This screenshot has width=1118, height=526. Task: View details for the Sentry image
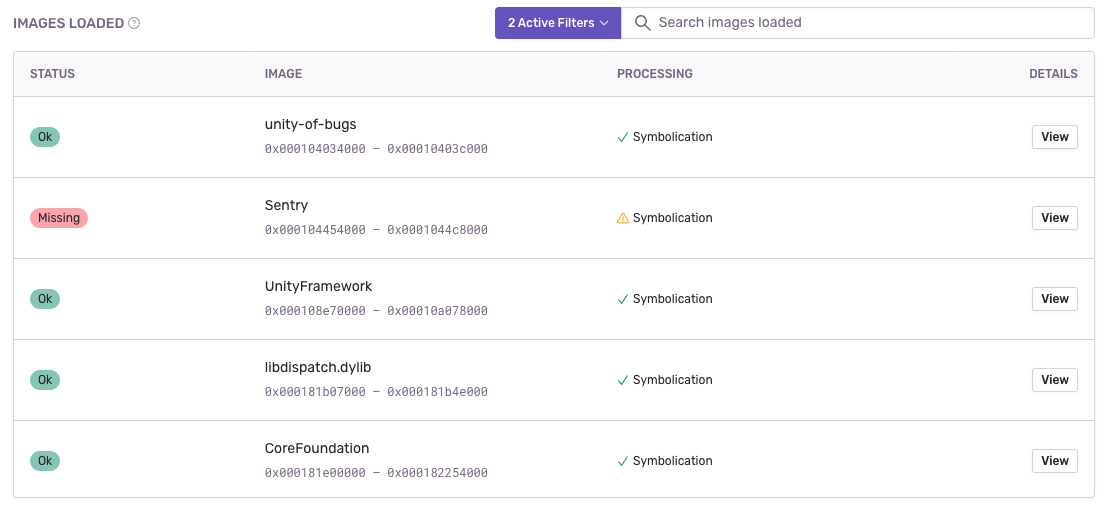click(1054, 218)
